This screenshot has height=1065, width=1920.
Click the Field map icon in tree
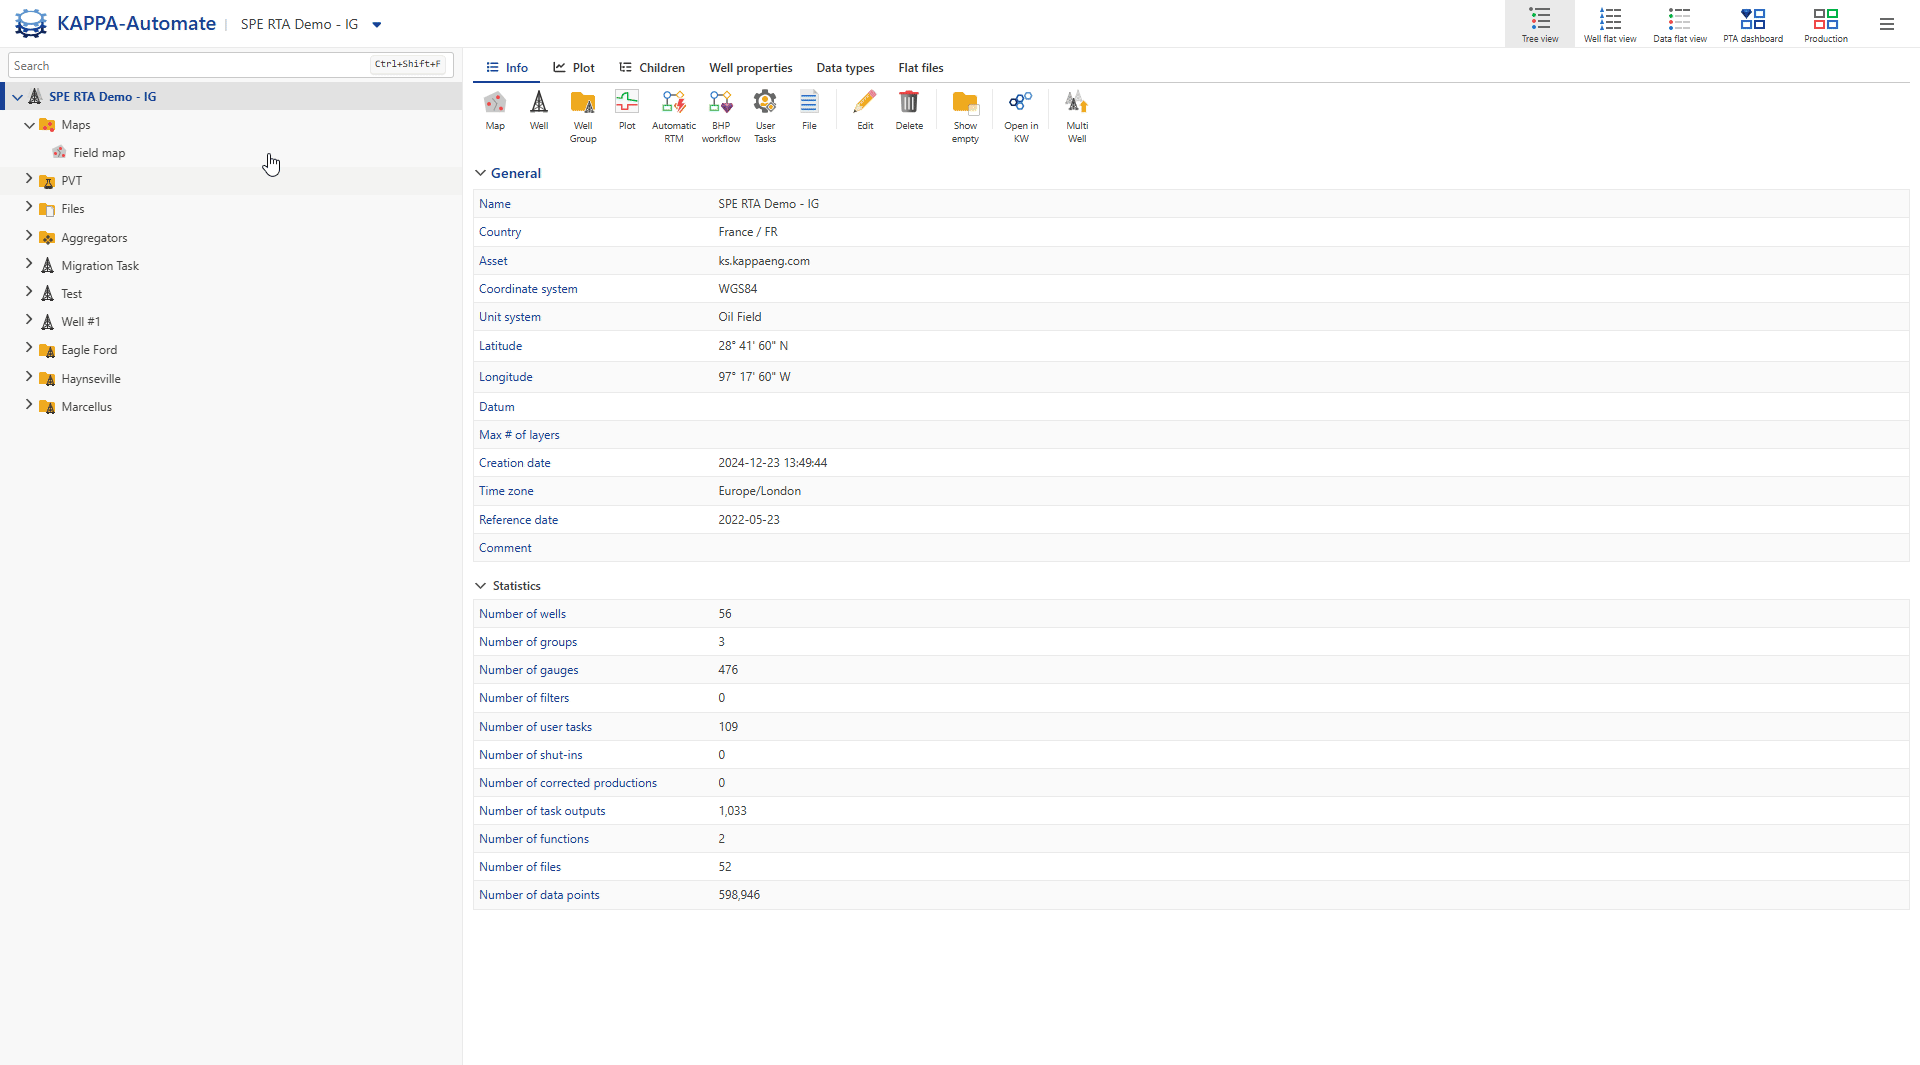(x=60, y=153)
